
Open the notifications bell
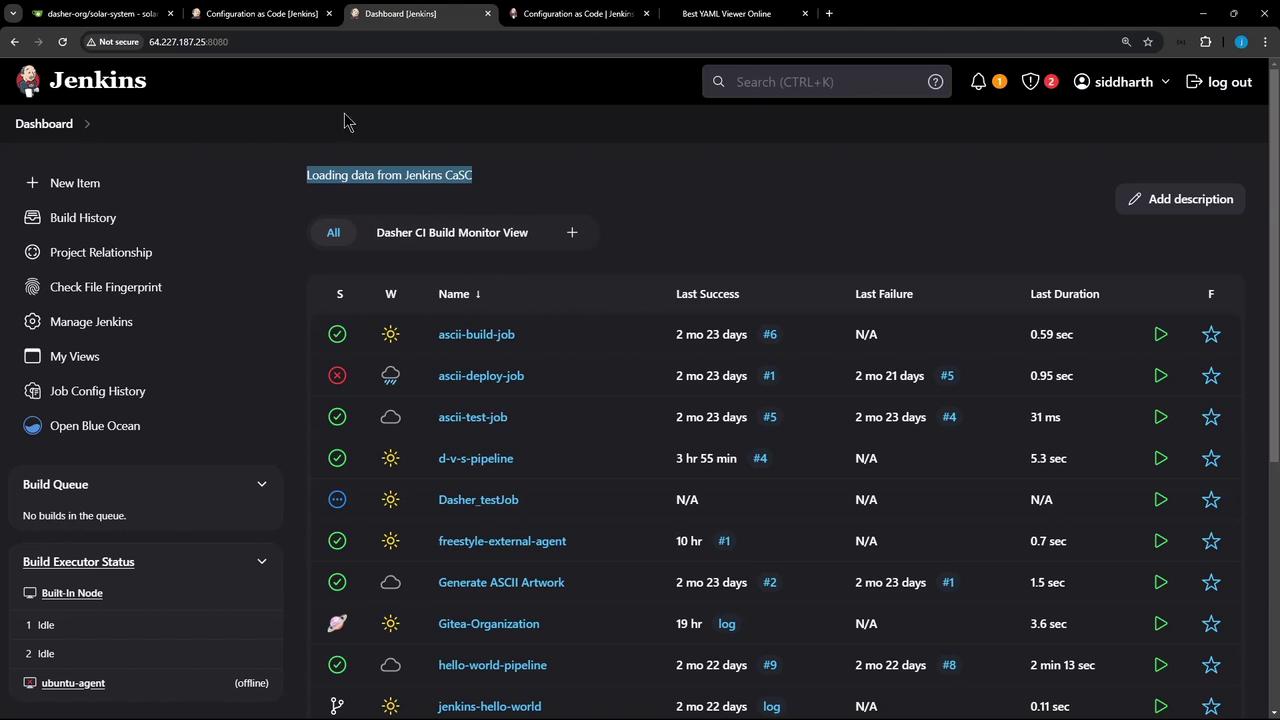978,82
